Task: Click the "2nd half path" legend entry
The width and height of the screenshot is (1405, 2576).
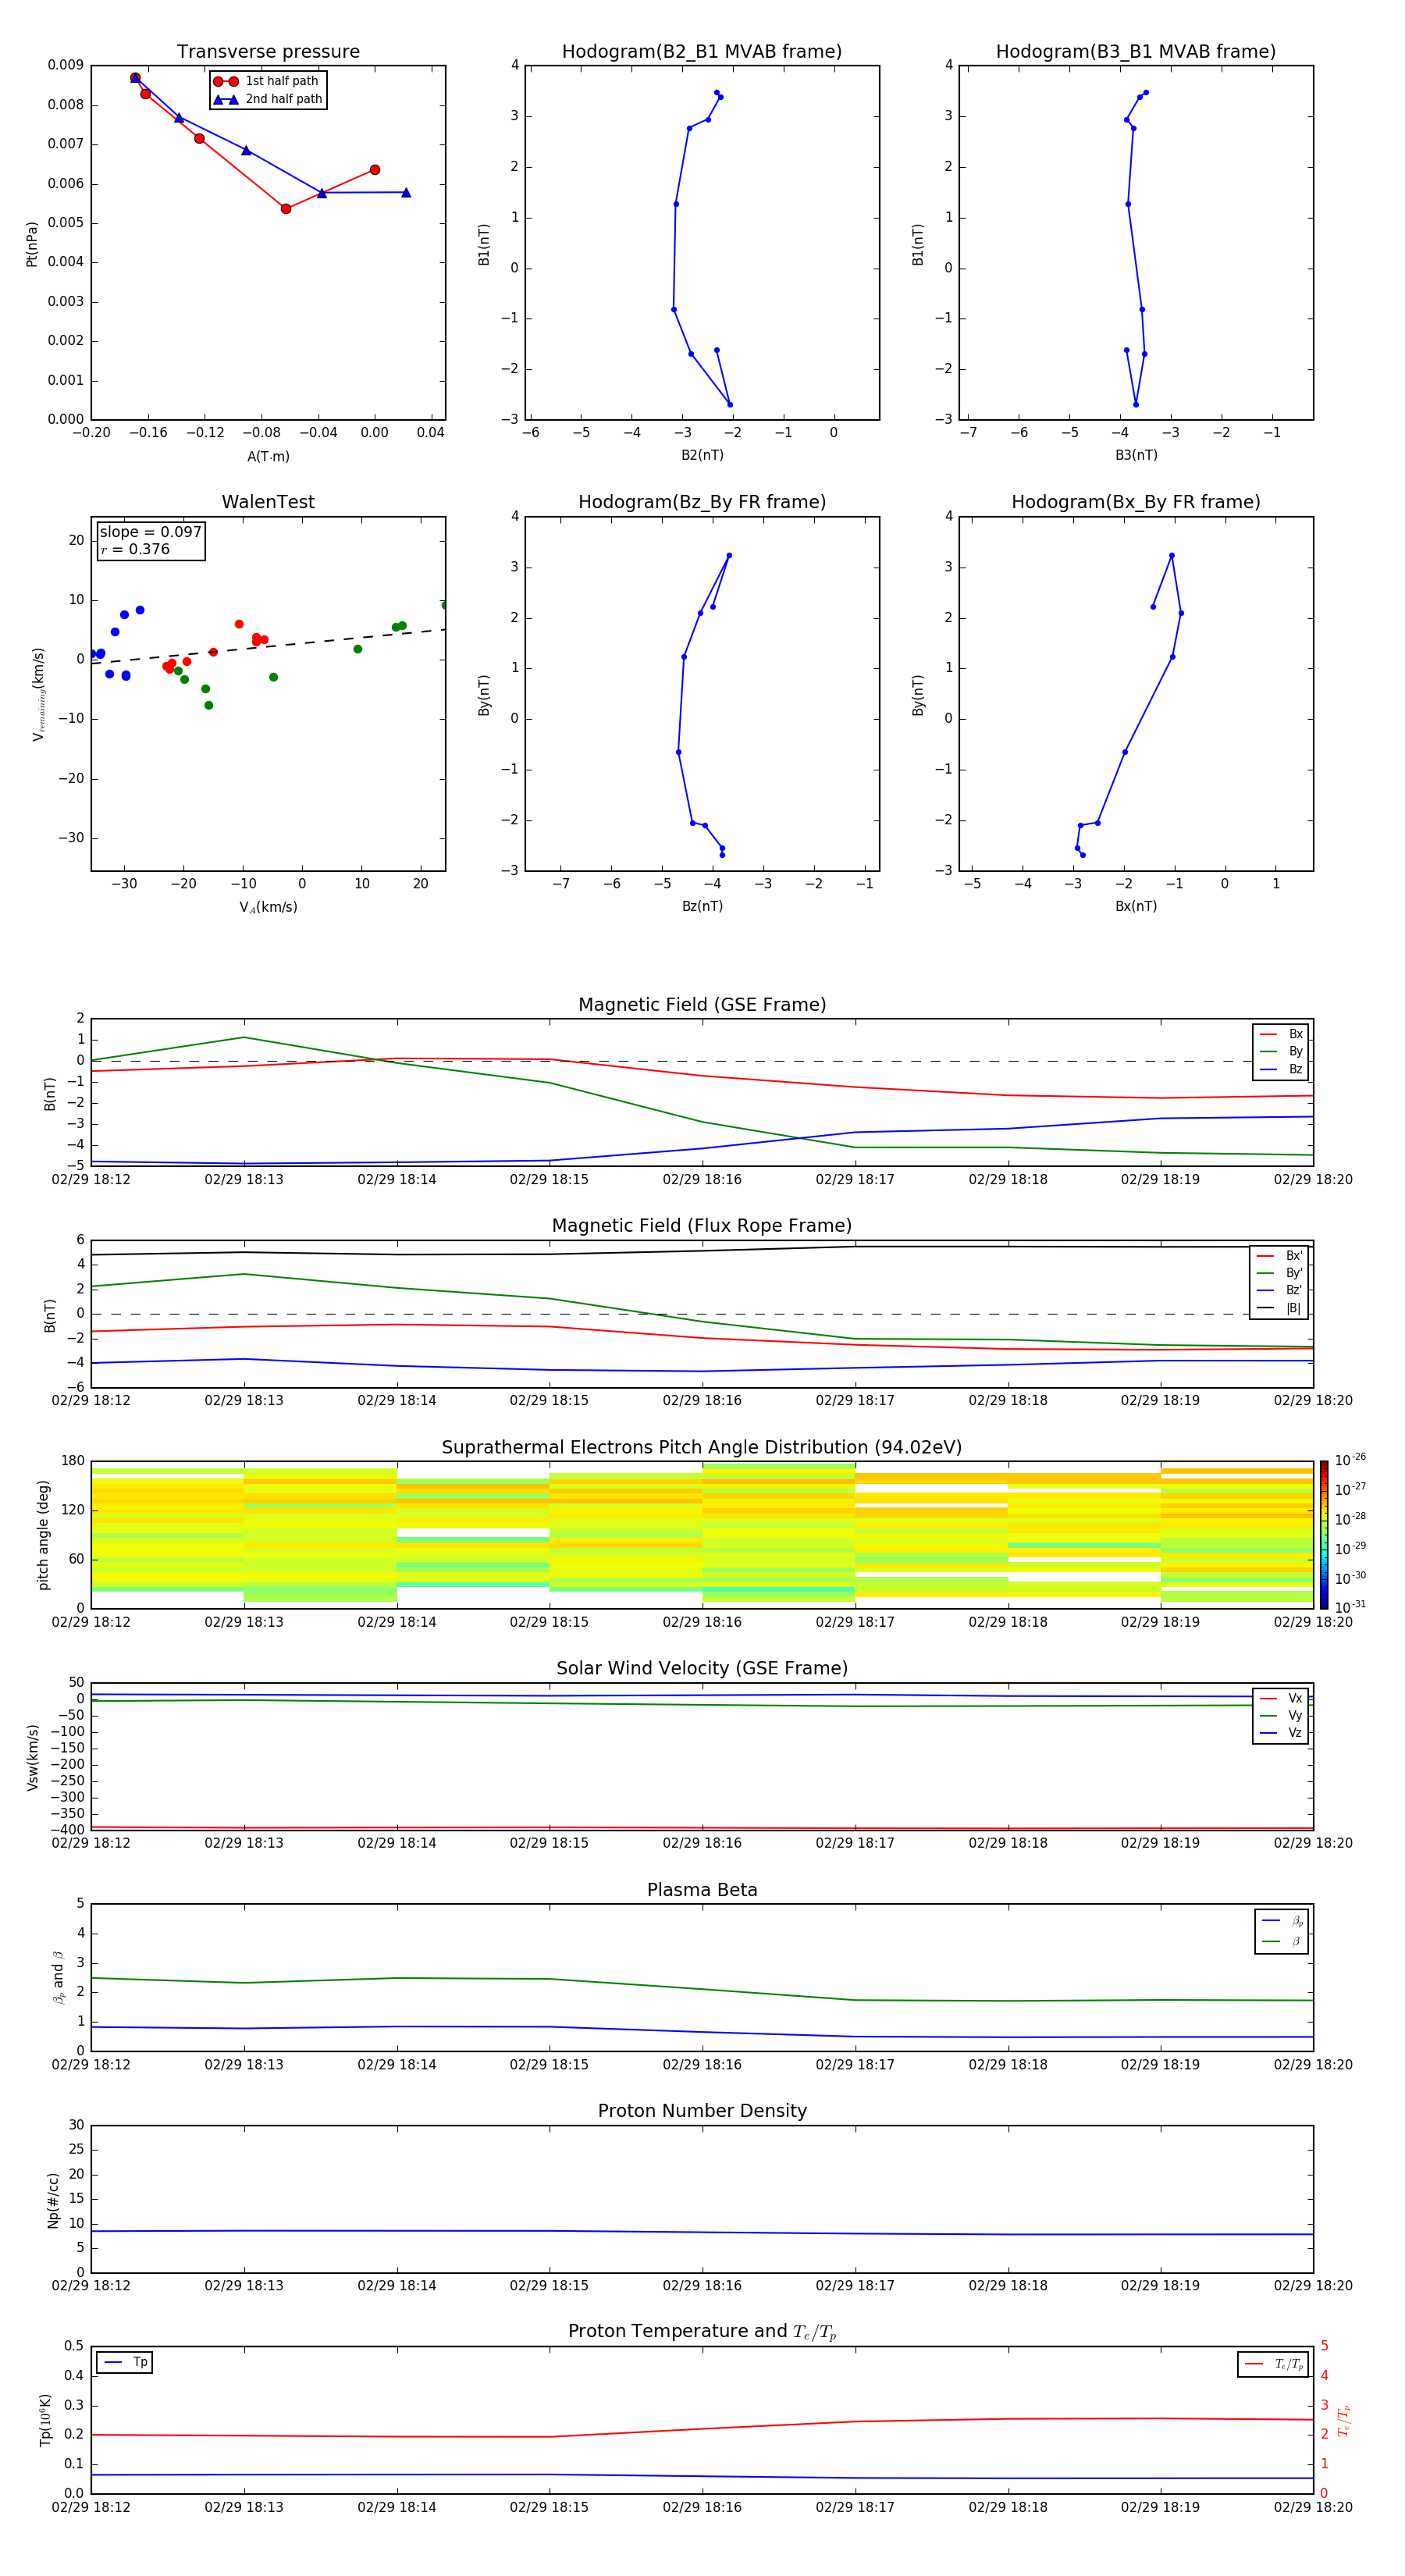Action: tap(268, 99)
